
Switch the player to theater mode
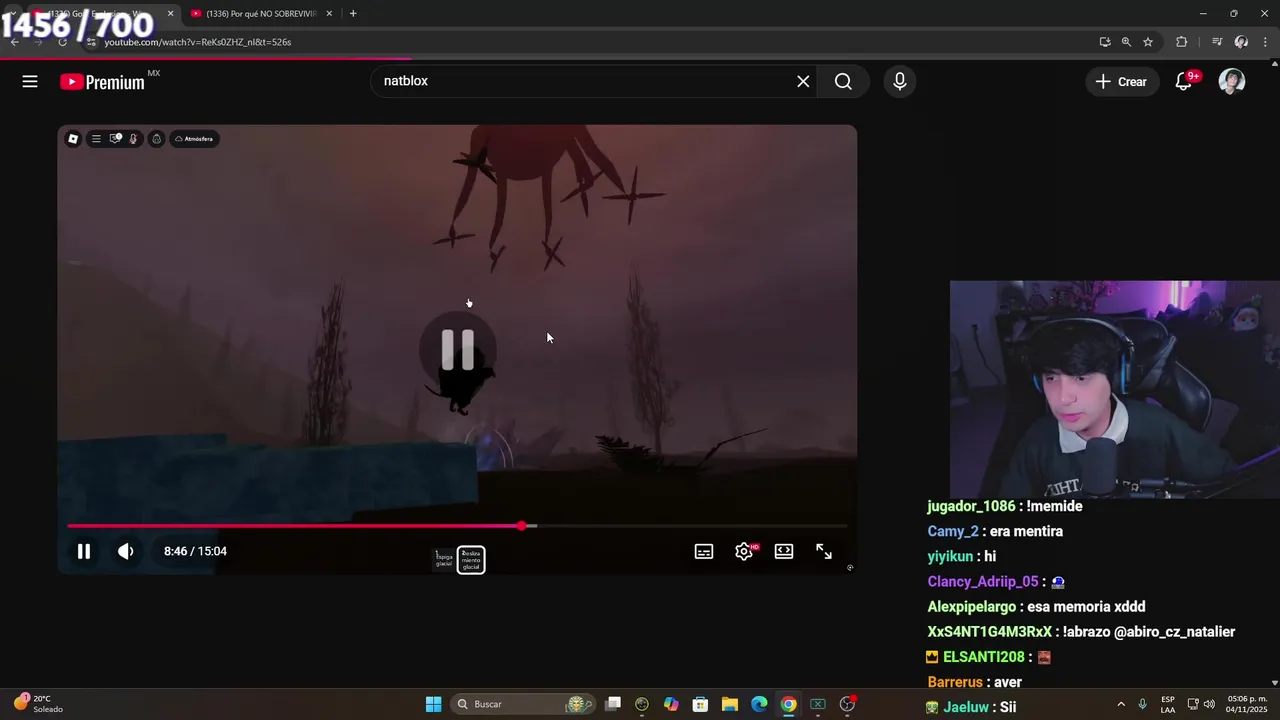[784, 551]
